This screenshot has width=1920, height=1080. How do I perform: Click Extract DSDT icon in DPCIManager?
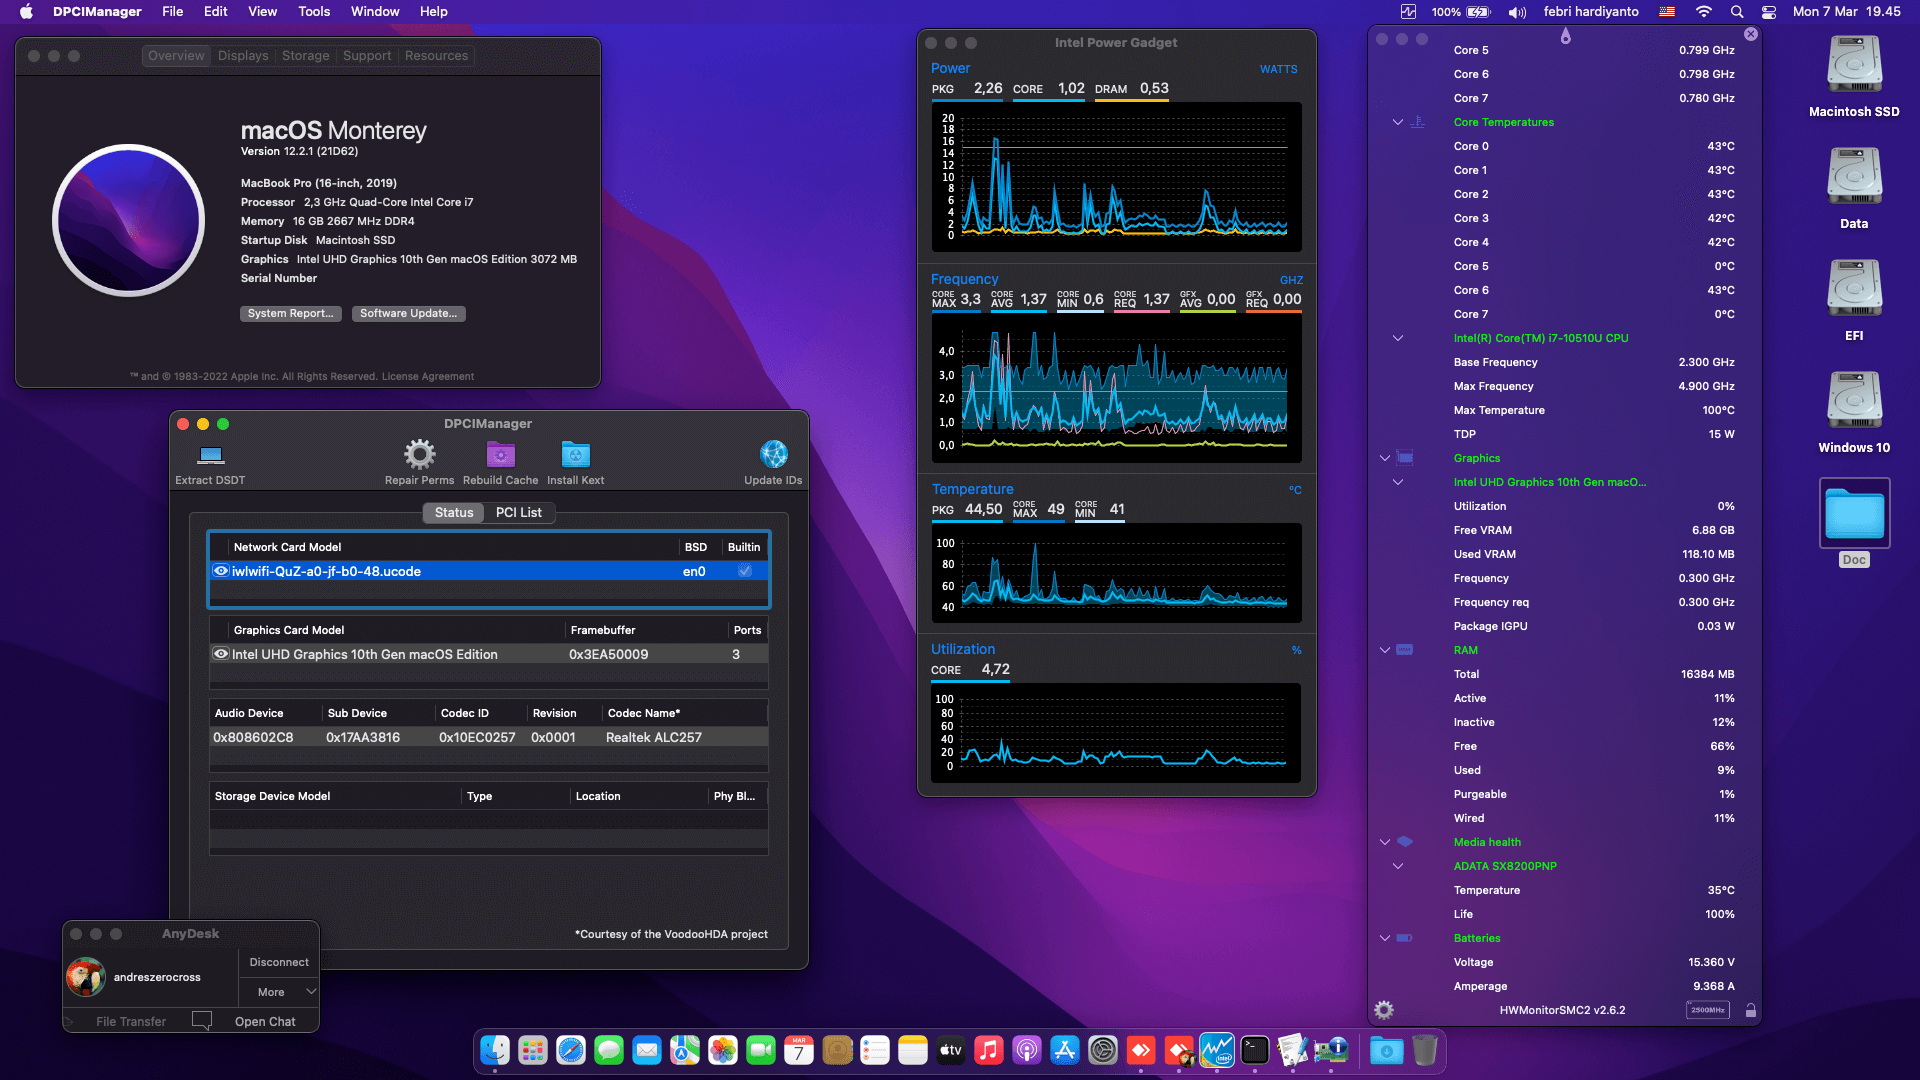pos(210,456)
